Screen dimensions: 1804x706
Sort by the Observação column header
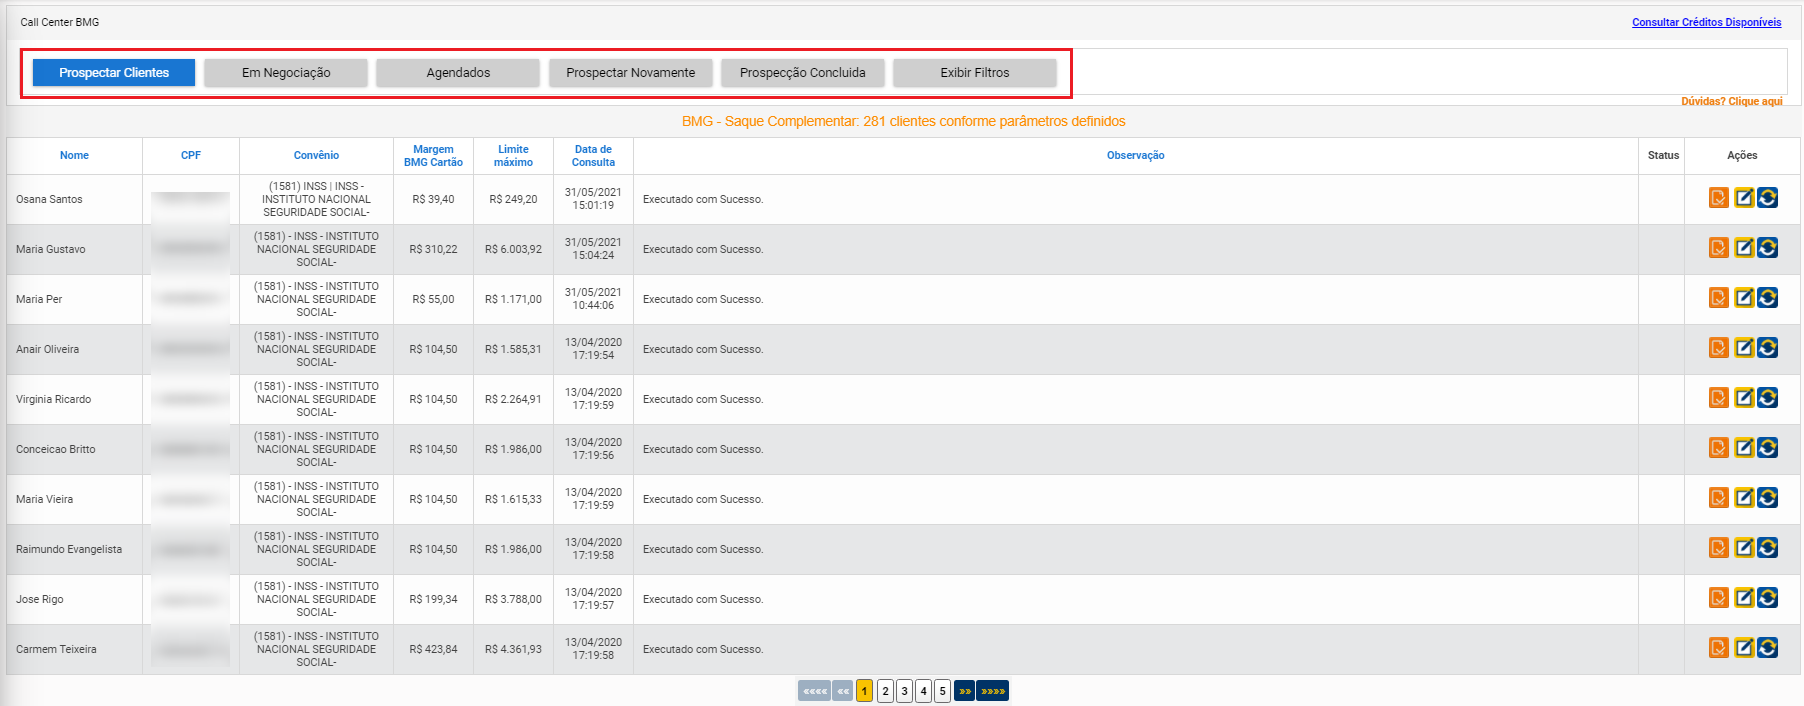(x=1135, y=155)
